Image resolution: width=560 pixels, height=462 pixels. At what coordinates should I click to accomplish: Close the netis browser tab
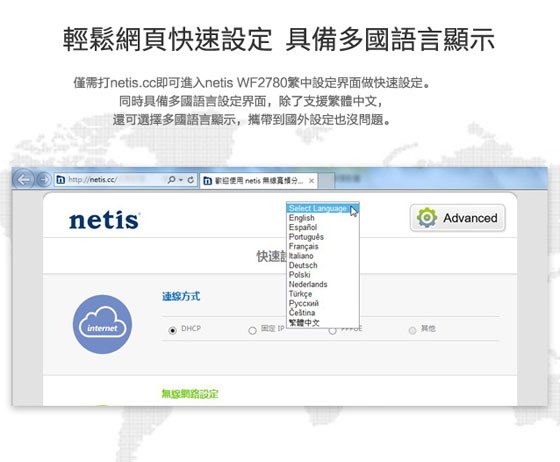(x=311, y=181)
